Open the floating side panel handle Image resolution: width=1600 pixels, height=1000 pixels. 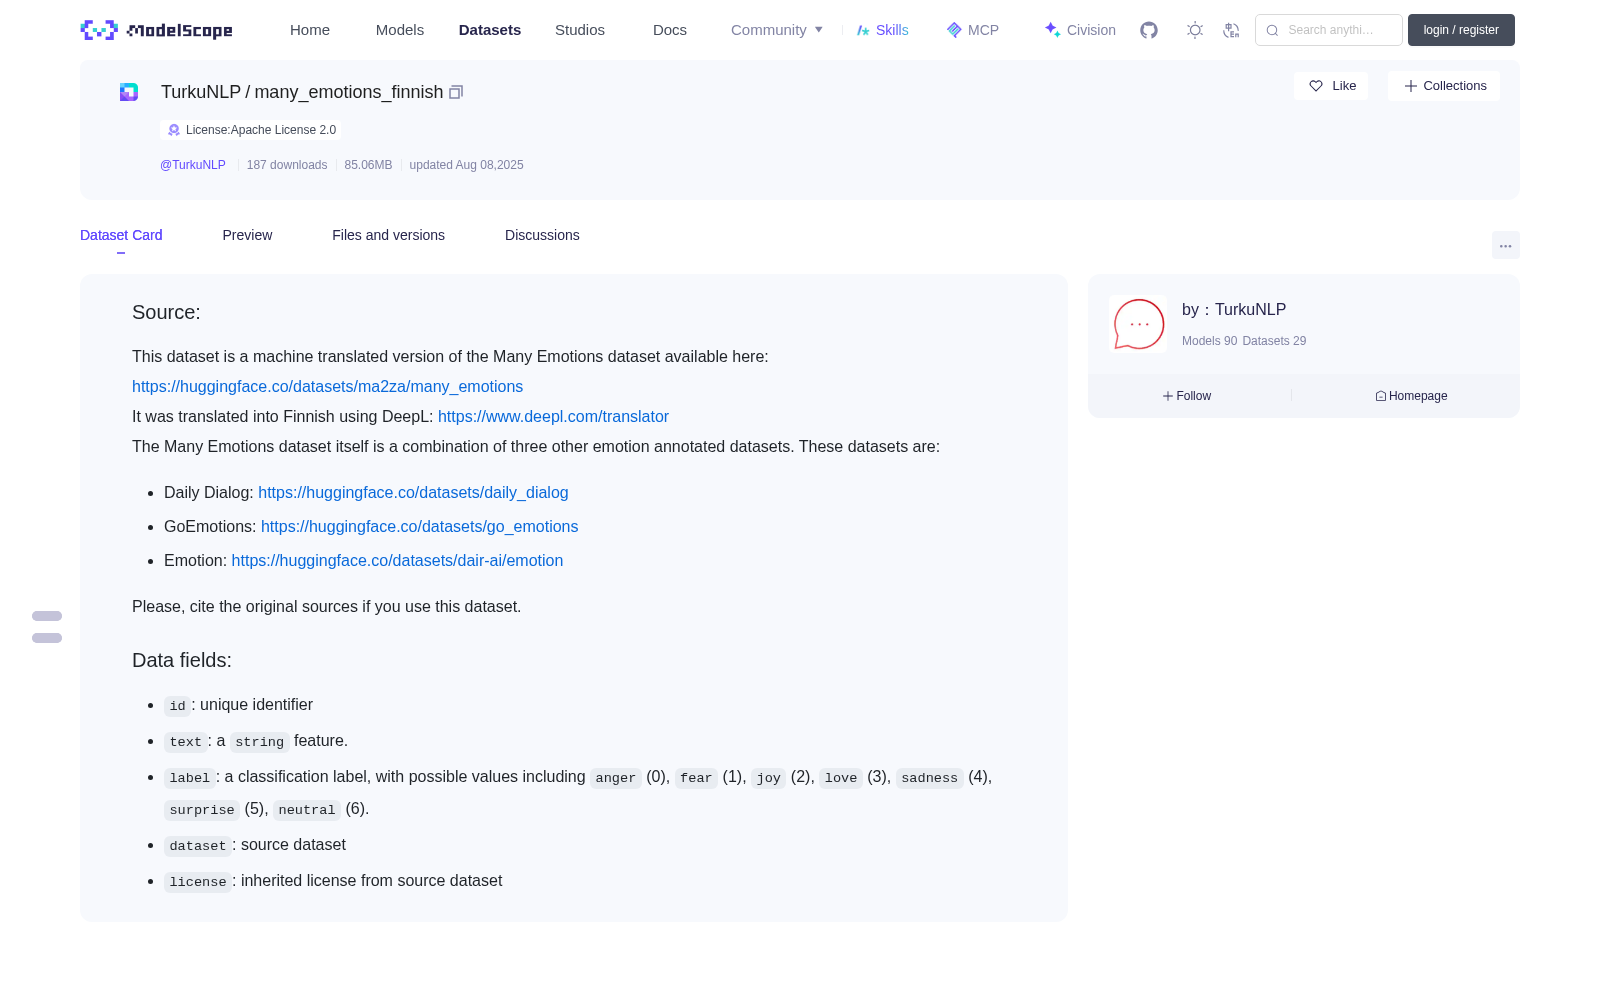[47, 627]
